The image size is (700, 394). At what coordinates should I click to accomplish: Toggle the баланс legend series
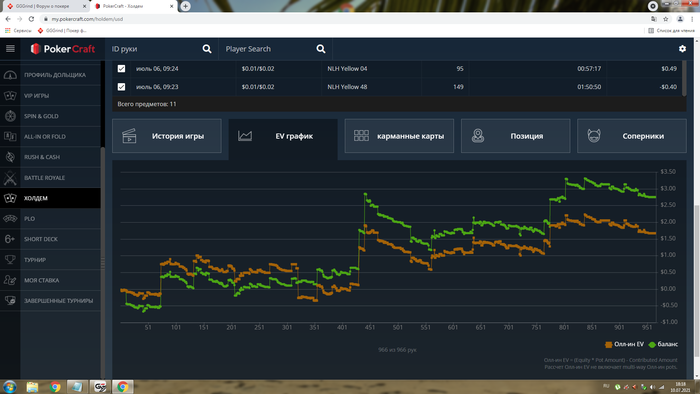click(663, 344)
